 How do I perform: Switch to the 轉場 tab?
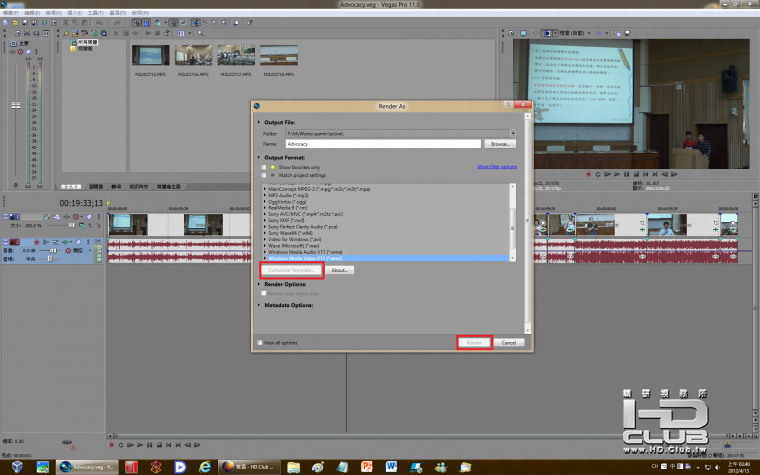[x=116, y=187]
